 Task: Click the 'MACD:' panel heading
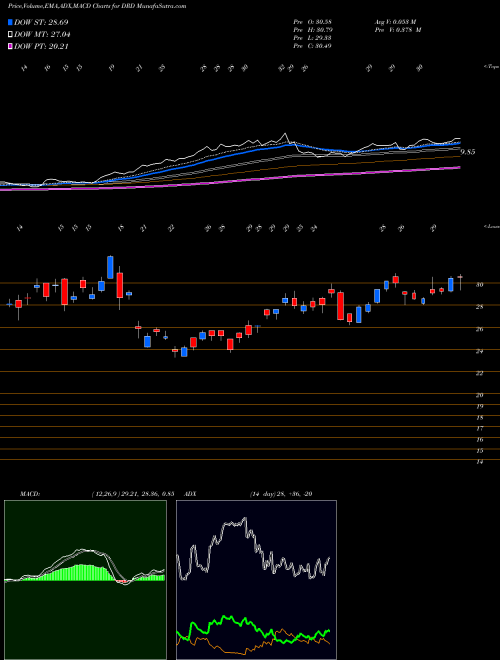pos(29,494)
